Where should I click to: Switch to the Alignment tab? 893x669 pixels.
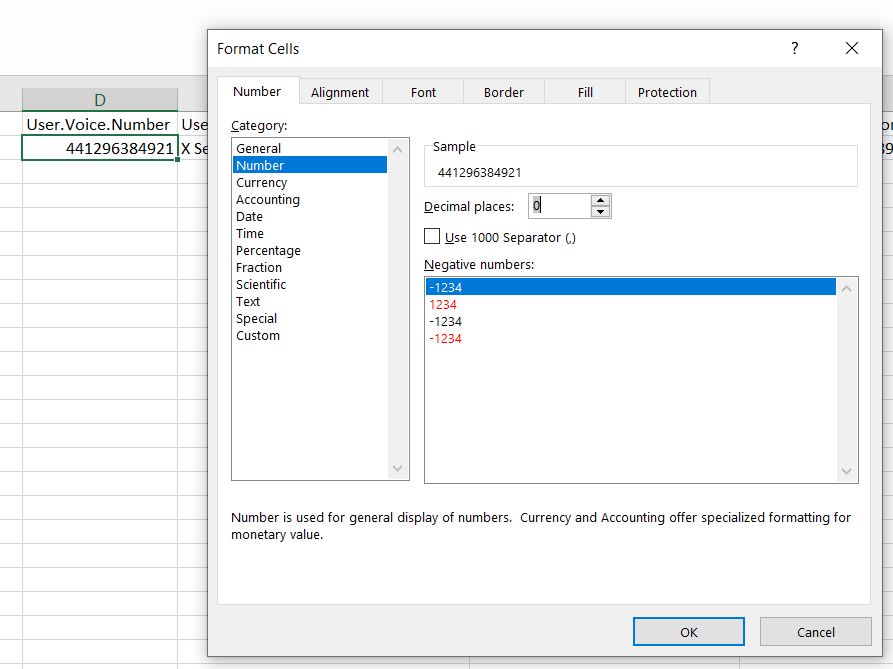(x=340, y=92)
